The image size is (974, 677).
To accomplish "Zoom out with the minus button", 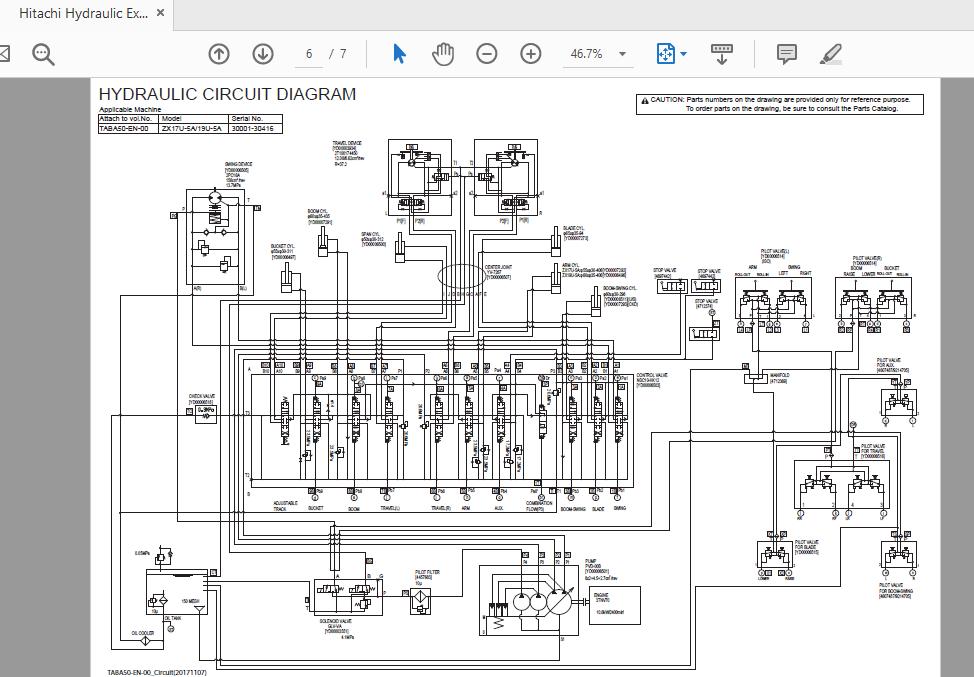I will pos(487,54).
